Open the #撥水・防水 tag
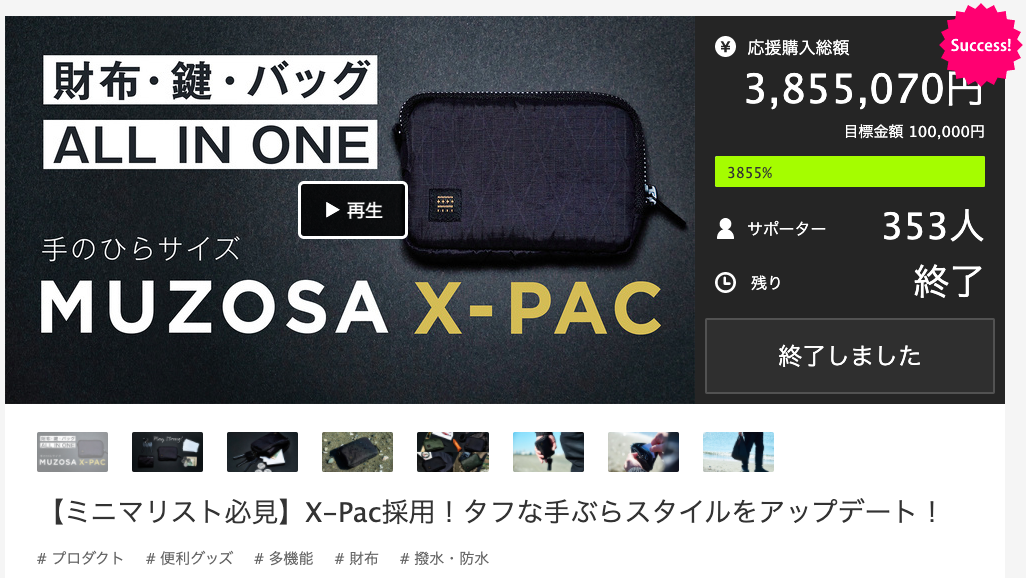The image size is (1026, 578). (444, 558)
